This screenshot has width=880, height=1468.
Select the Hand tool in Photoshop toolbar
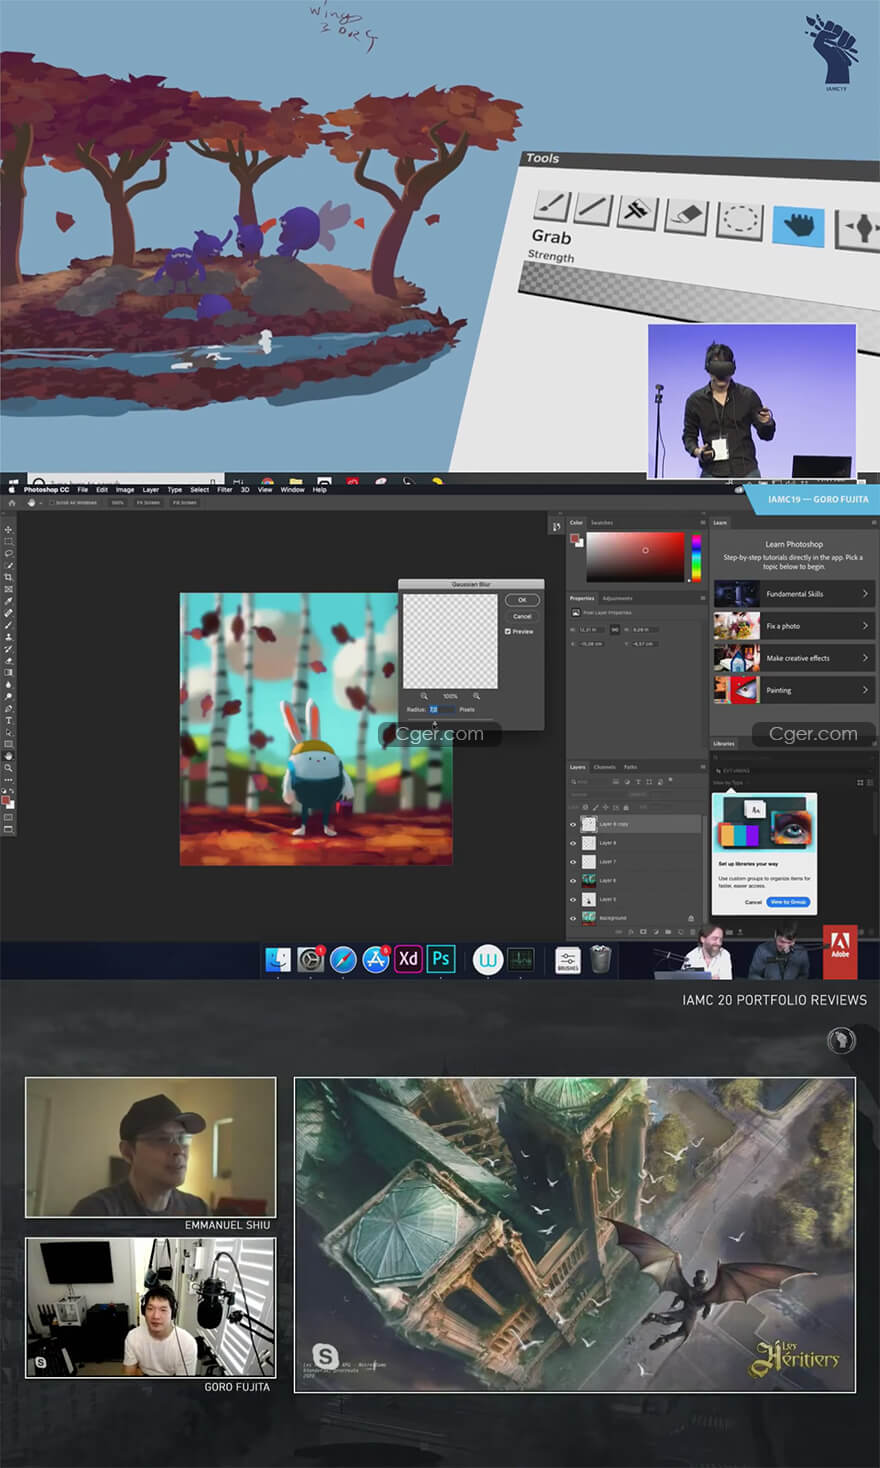point(8,756)
